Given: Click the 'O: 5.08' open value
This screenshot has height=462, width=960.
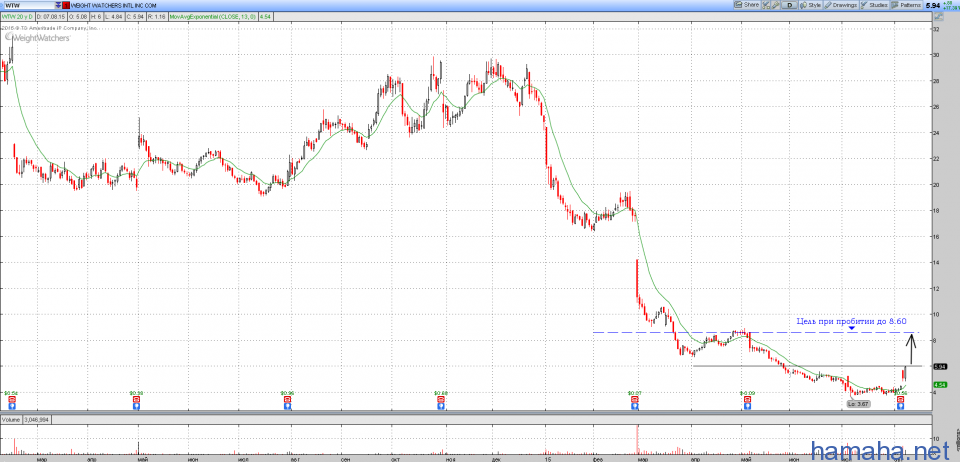Looking at the screenshot, I should [78, 15].
